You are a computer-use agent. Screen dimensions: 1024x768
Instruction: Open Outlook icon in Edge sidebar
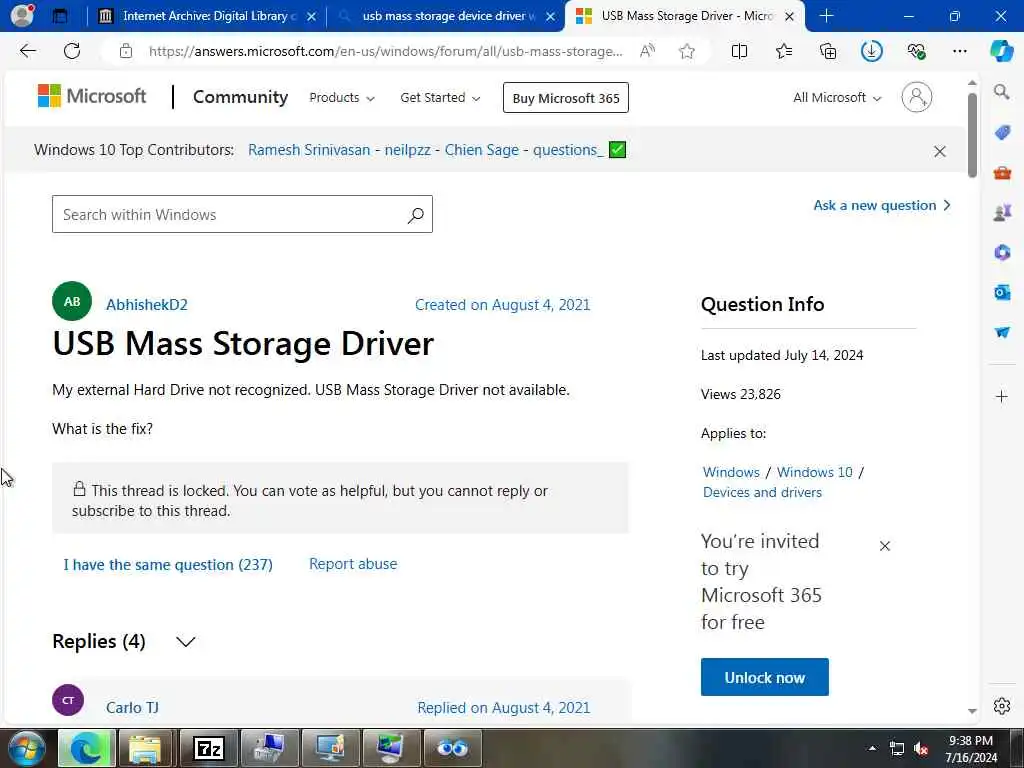tap(1002, 292)
